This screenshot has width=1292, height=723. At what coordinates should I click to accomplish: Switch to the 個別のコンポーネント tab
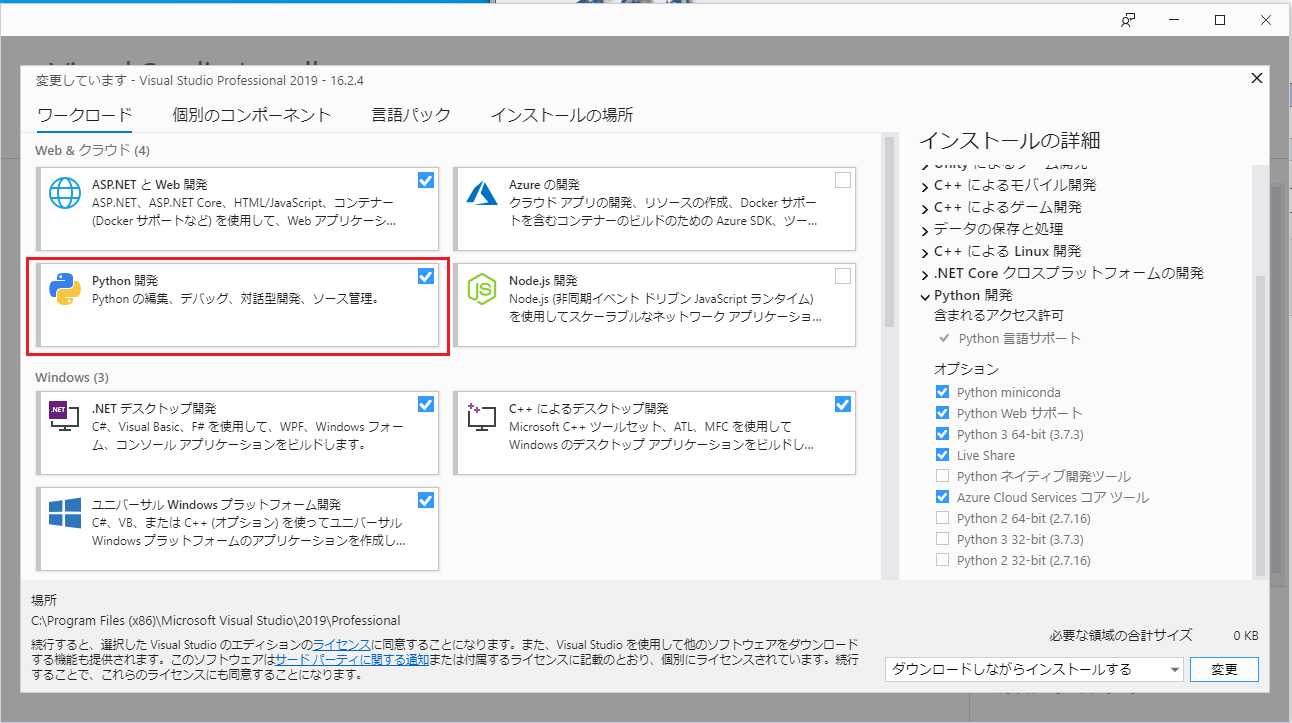click(x=251, y=115)
